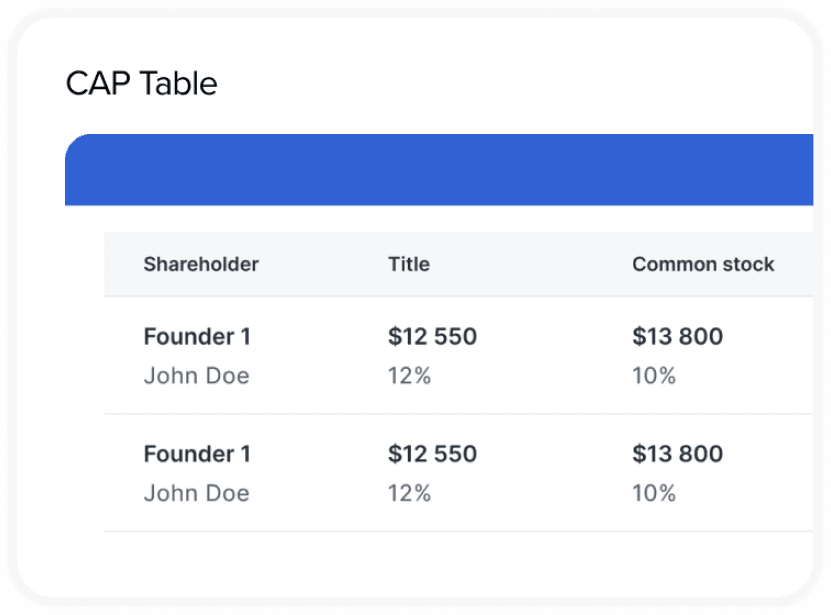Screen dimensions: 831x615
Task: Click $13 800 in the second row
Action: coord(677,454)
